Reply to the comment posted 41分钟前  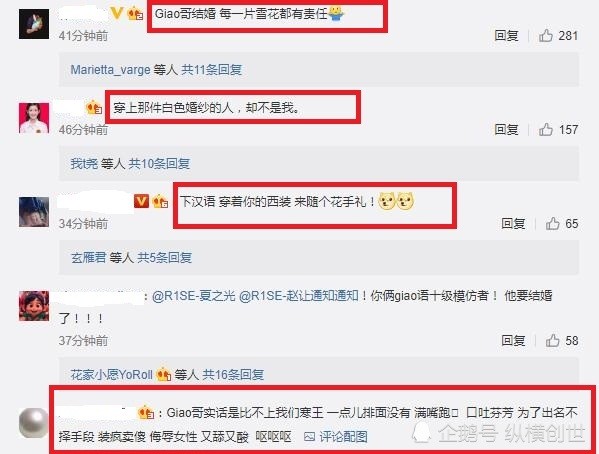click(506, 36)
